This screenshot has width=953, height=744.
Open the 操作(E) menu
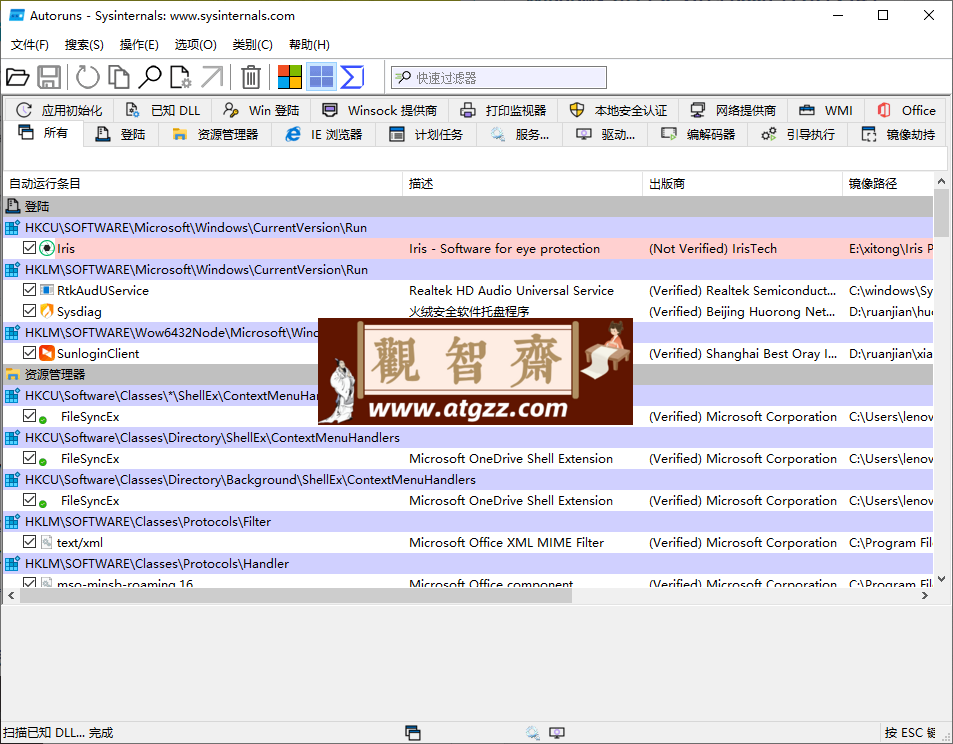(x=139, y=44)
